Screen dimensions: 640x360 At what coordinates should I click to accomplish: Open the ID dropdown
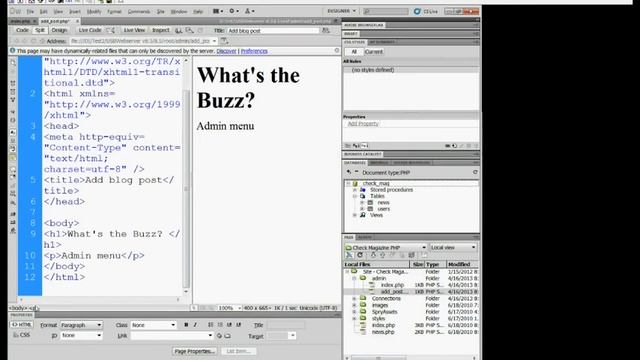click(81, 336)
